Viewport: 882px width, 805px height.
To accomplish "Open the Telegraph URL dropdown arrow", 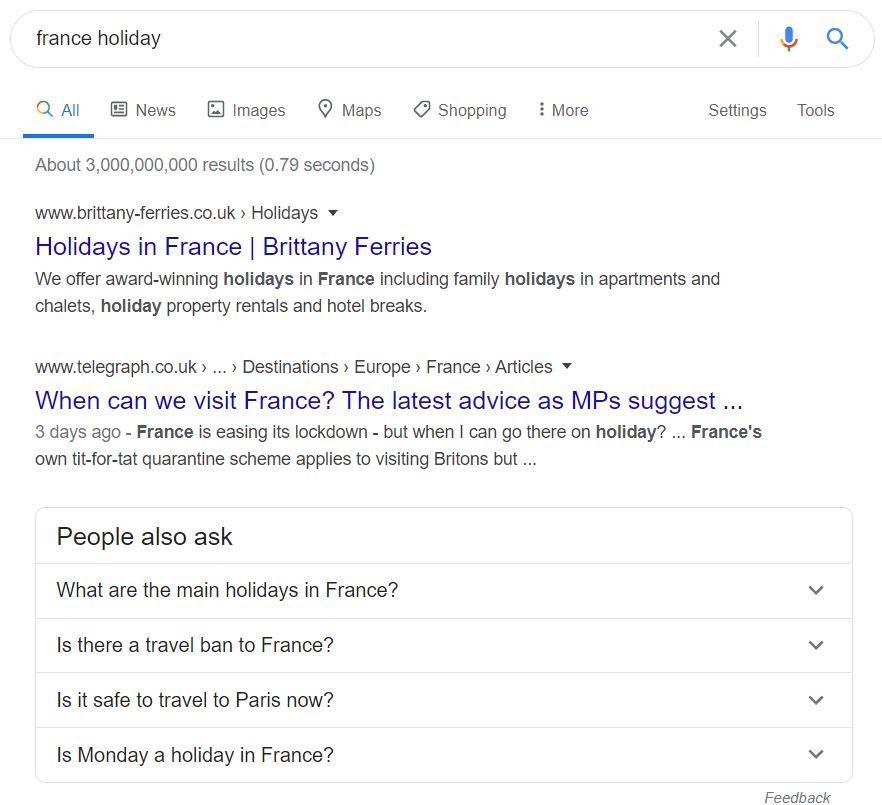I will pos(567,366).
